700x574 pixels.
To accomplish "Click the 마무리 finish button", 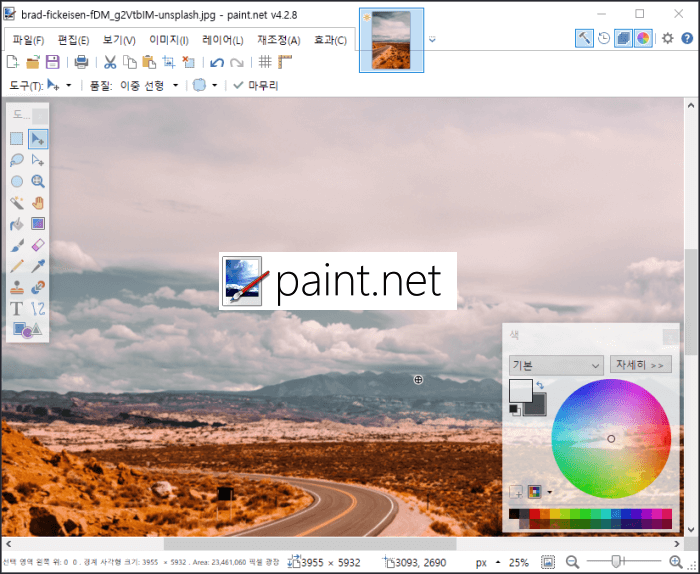I will pyautogui.click(x=256, y=85).
